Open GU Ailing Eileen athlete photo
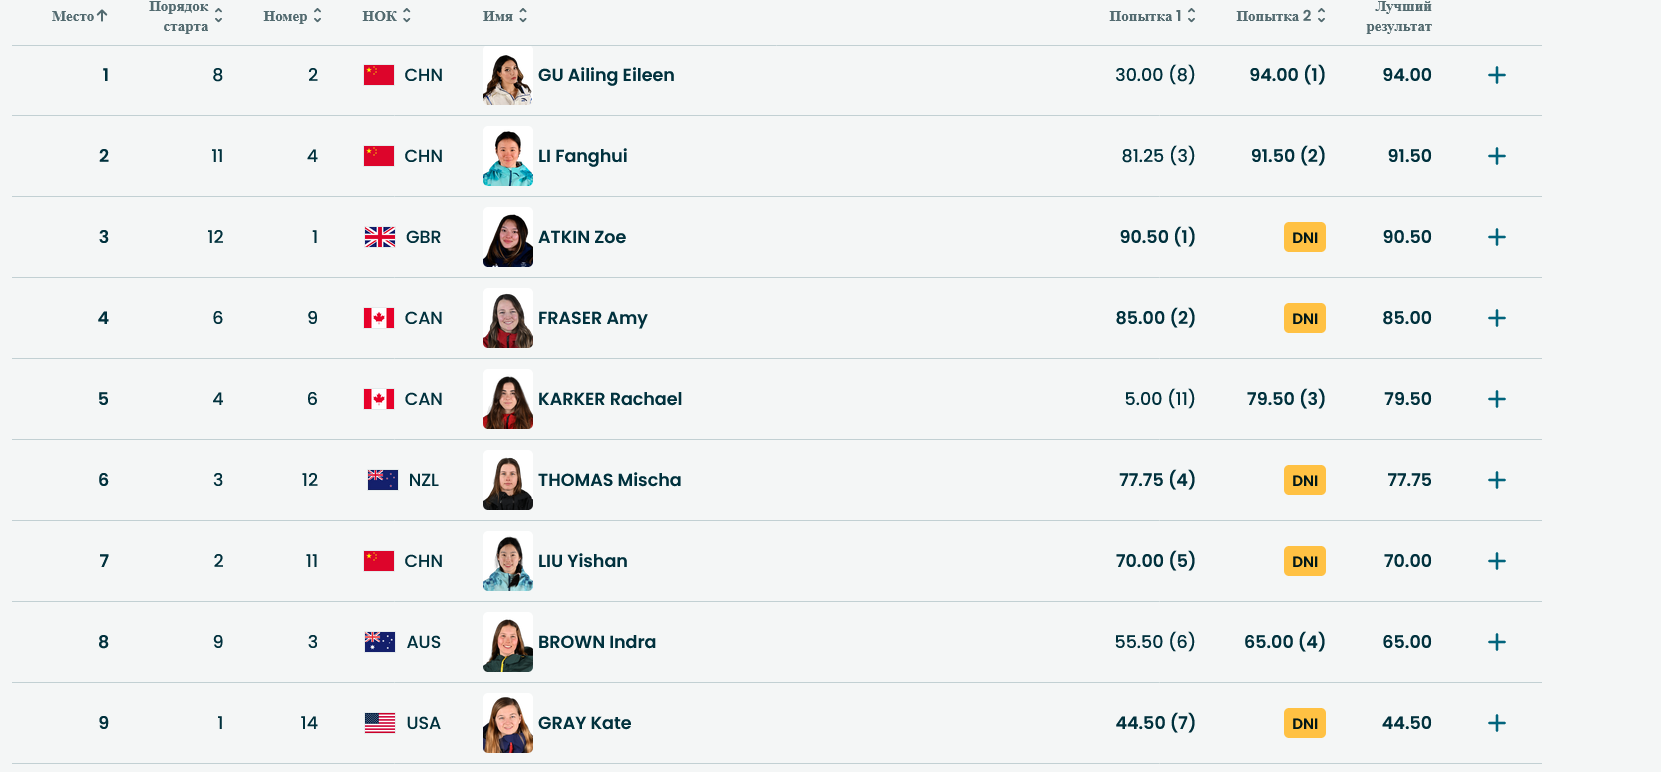This screenshot has height=772, width=1661. (x=508, y=76)
